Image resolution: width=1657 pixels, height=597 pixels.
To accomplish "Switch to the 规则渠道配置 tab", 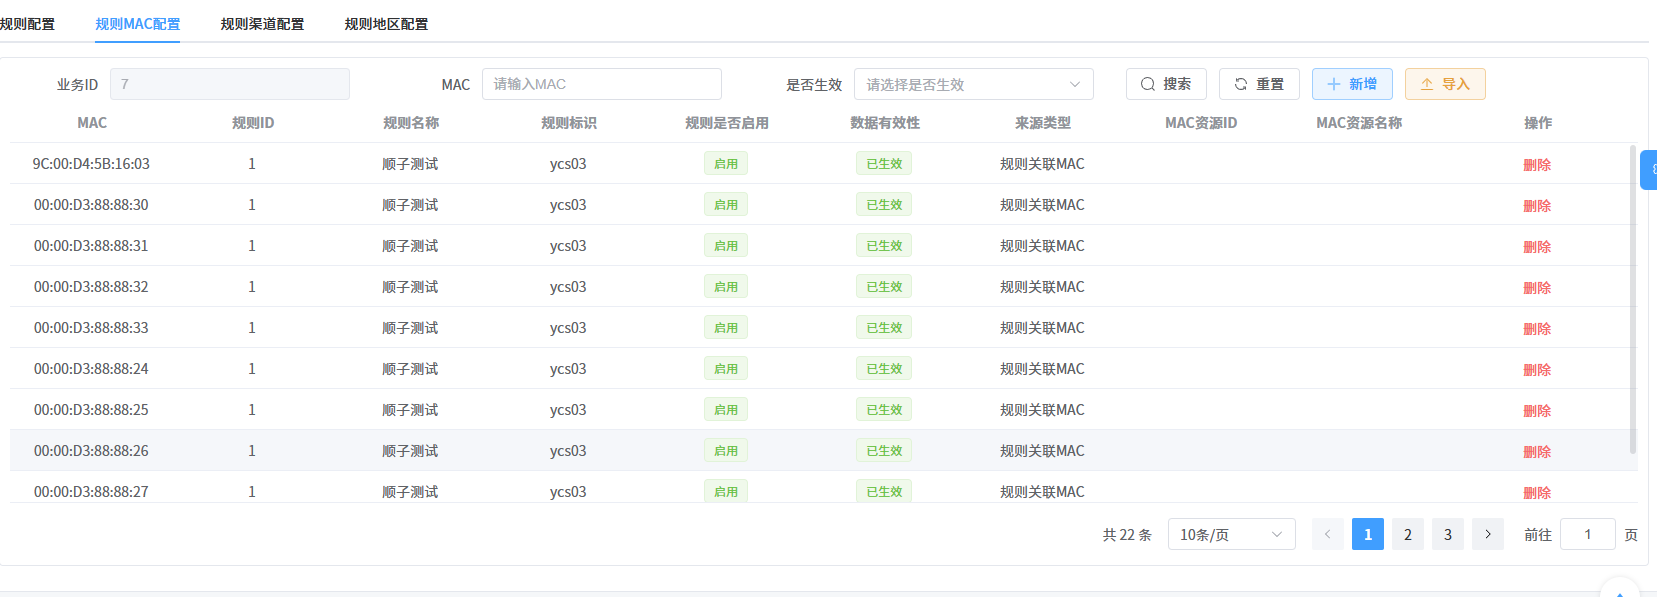I will 262,24.
